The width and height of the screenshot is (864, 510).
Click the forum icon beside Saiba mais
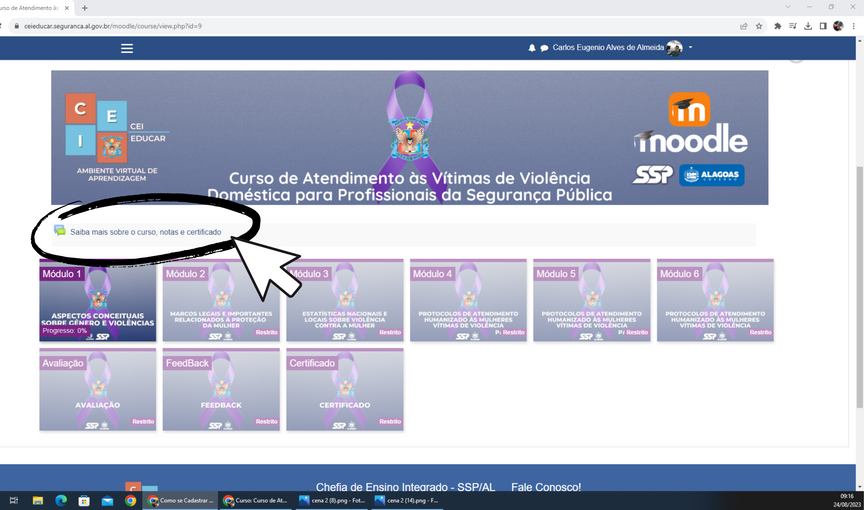60,230
